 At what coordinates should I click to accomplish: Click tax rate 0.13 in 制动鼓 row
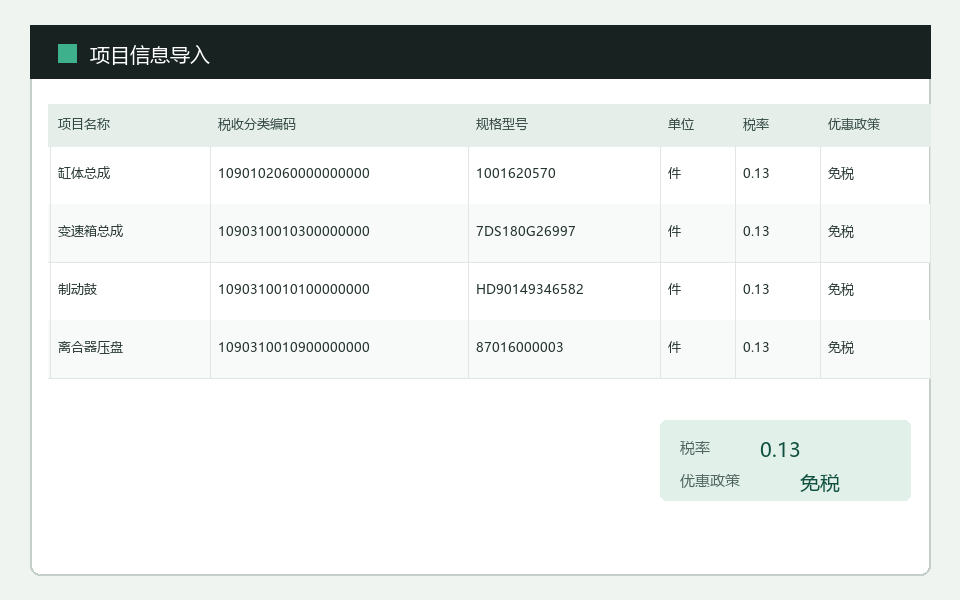tap(756, 289)
